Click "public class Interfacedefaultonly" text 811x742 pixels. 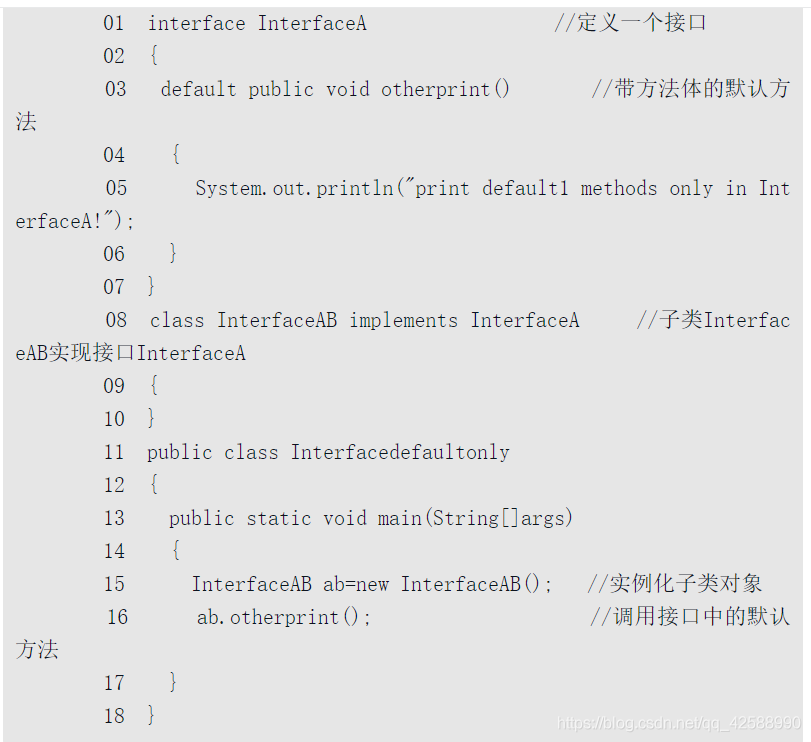pyautogui.click(x=328, y=452)
